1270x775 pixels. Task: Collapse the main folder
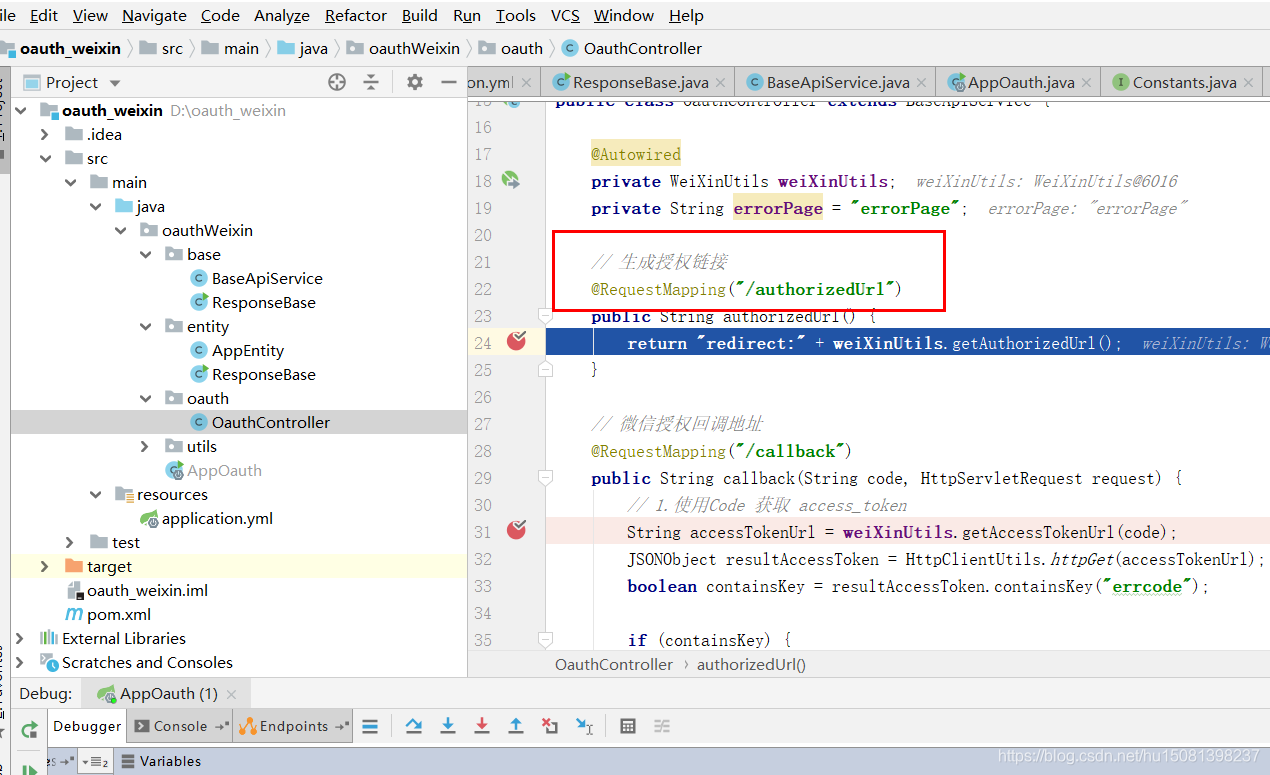click(70, 182)
